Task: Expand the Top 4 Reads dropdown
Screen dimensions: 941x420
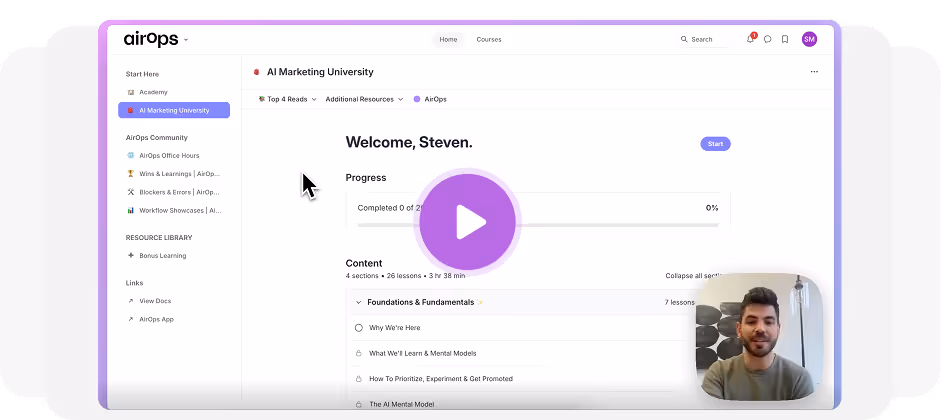Action: pos(287,100)
